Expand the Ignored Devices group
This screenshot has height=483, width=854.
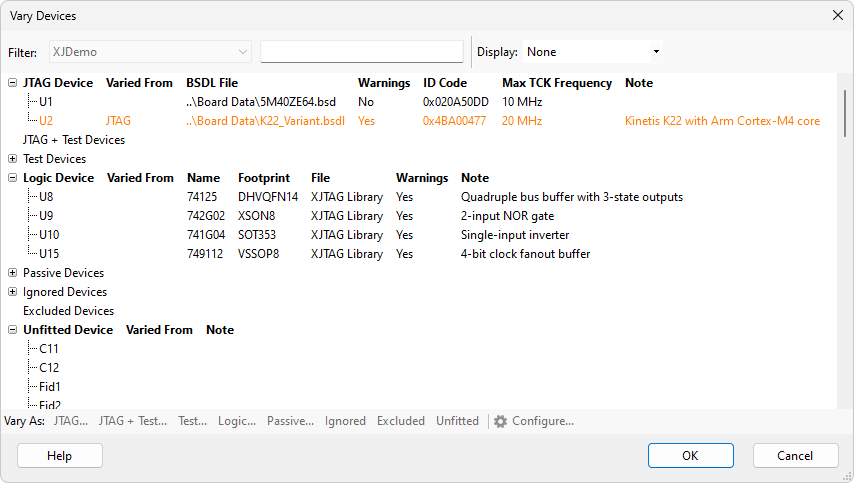(x=12, y=292)
